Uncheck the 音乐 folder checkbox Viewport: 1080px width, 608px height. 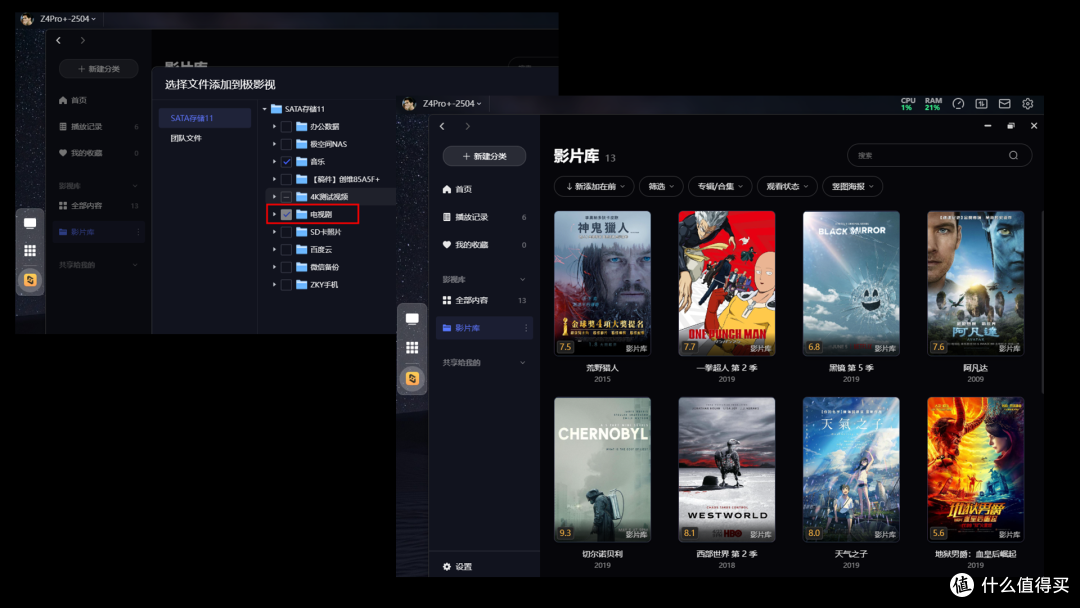tap(287, 162)
